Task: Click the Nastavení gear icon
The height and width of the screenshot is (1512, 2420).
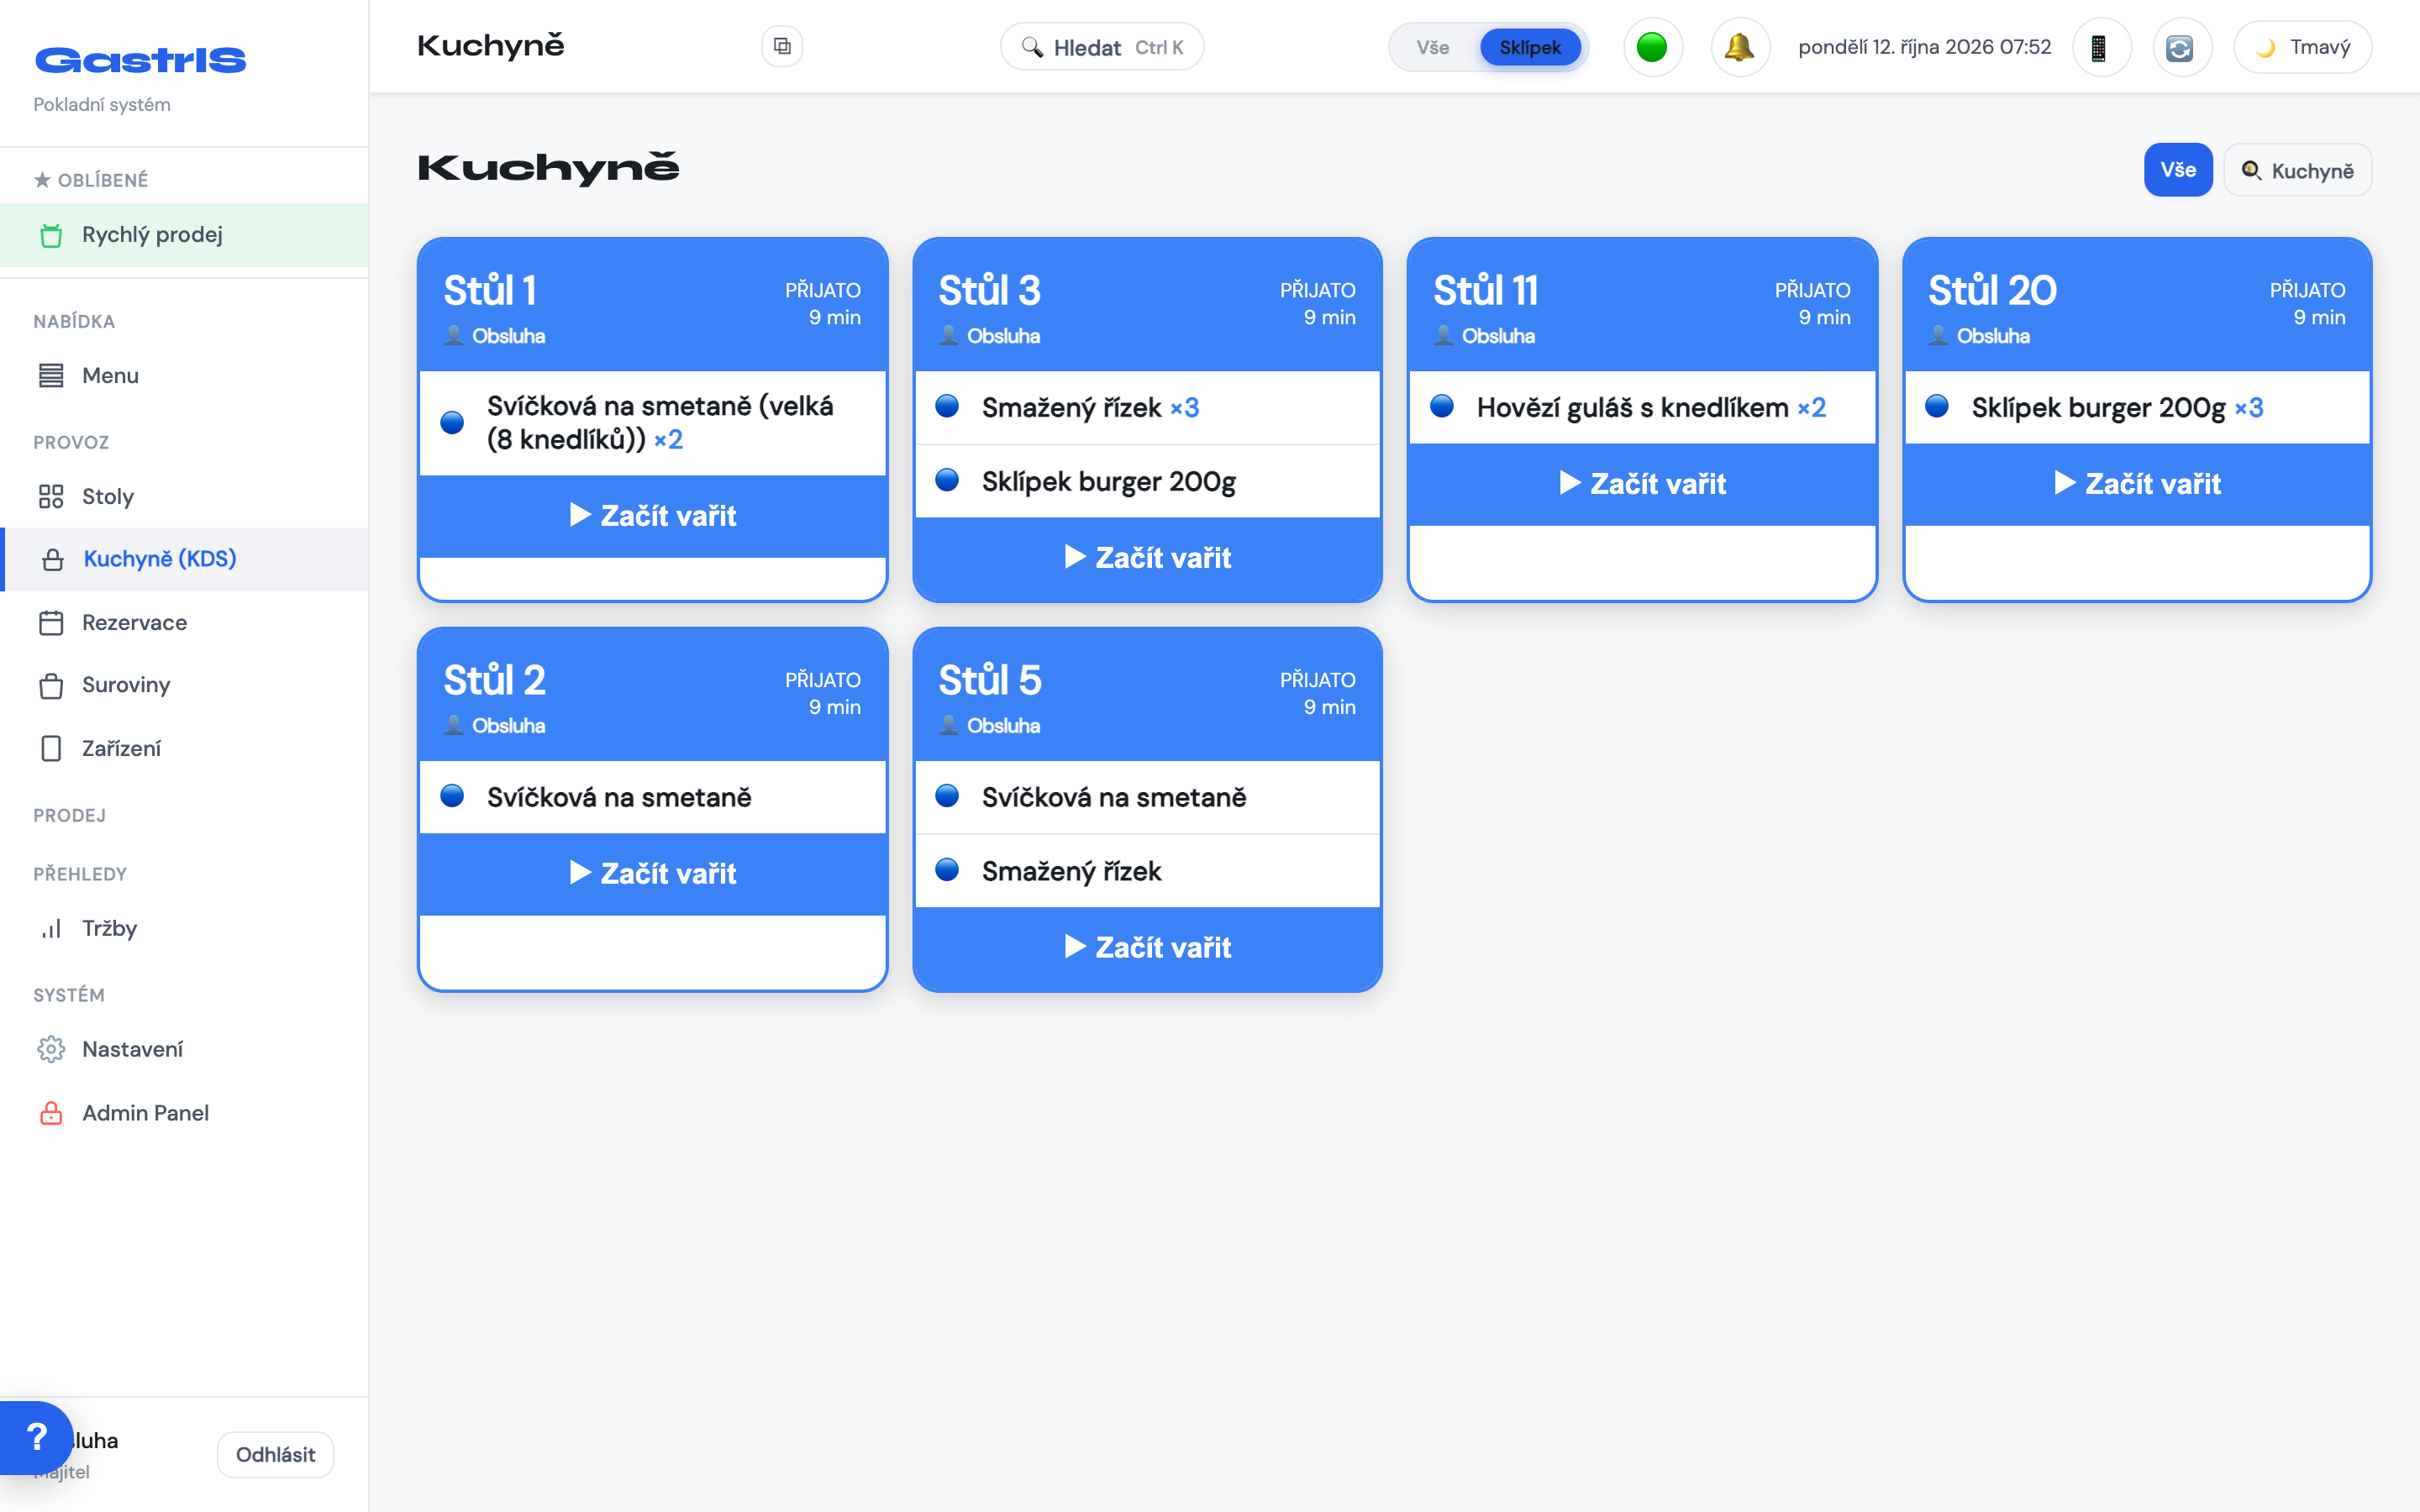Action: (51, 1049)
